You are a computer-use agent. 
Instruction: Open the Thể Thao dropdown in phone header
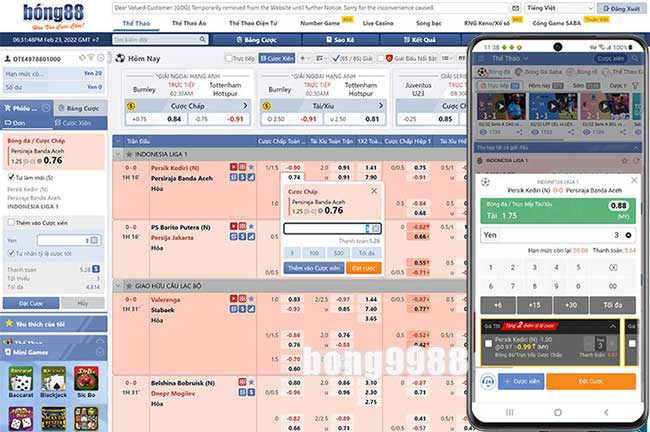(510, 59)
